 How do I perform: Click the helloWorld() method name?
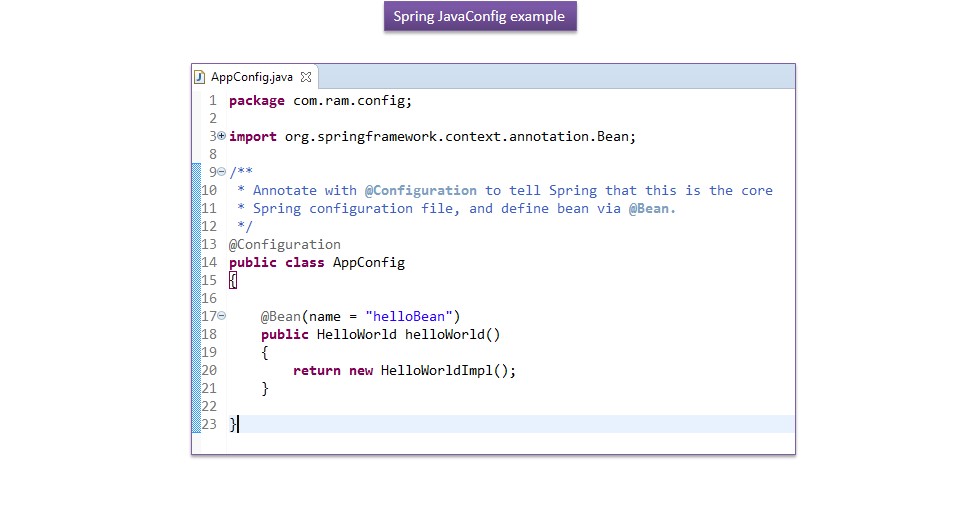click(x=452, y=334)
